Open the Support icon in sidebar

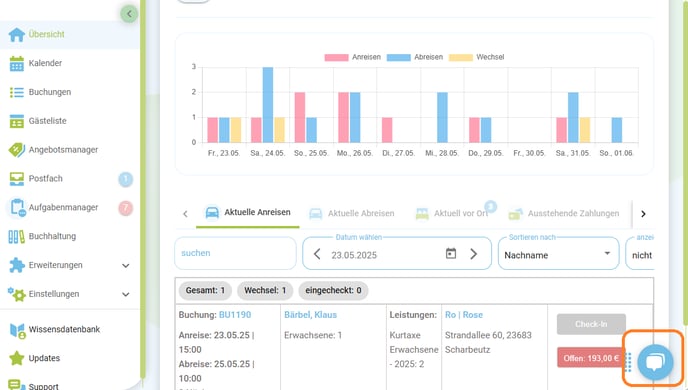tap(17, 385)
